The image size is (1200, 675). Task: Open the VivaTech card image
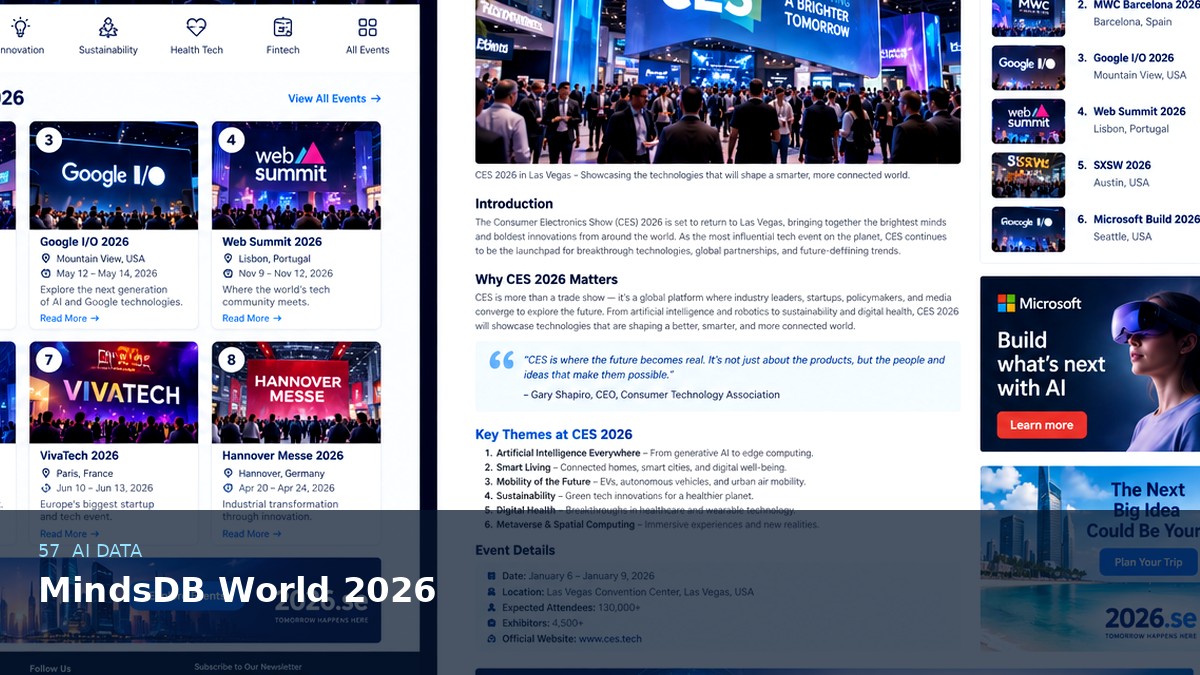pyautogui.click(x=114, y=392)
